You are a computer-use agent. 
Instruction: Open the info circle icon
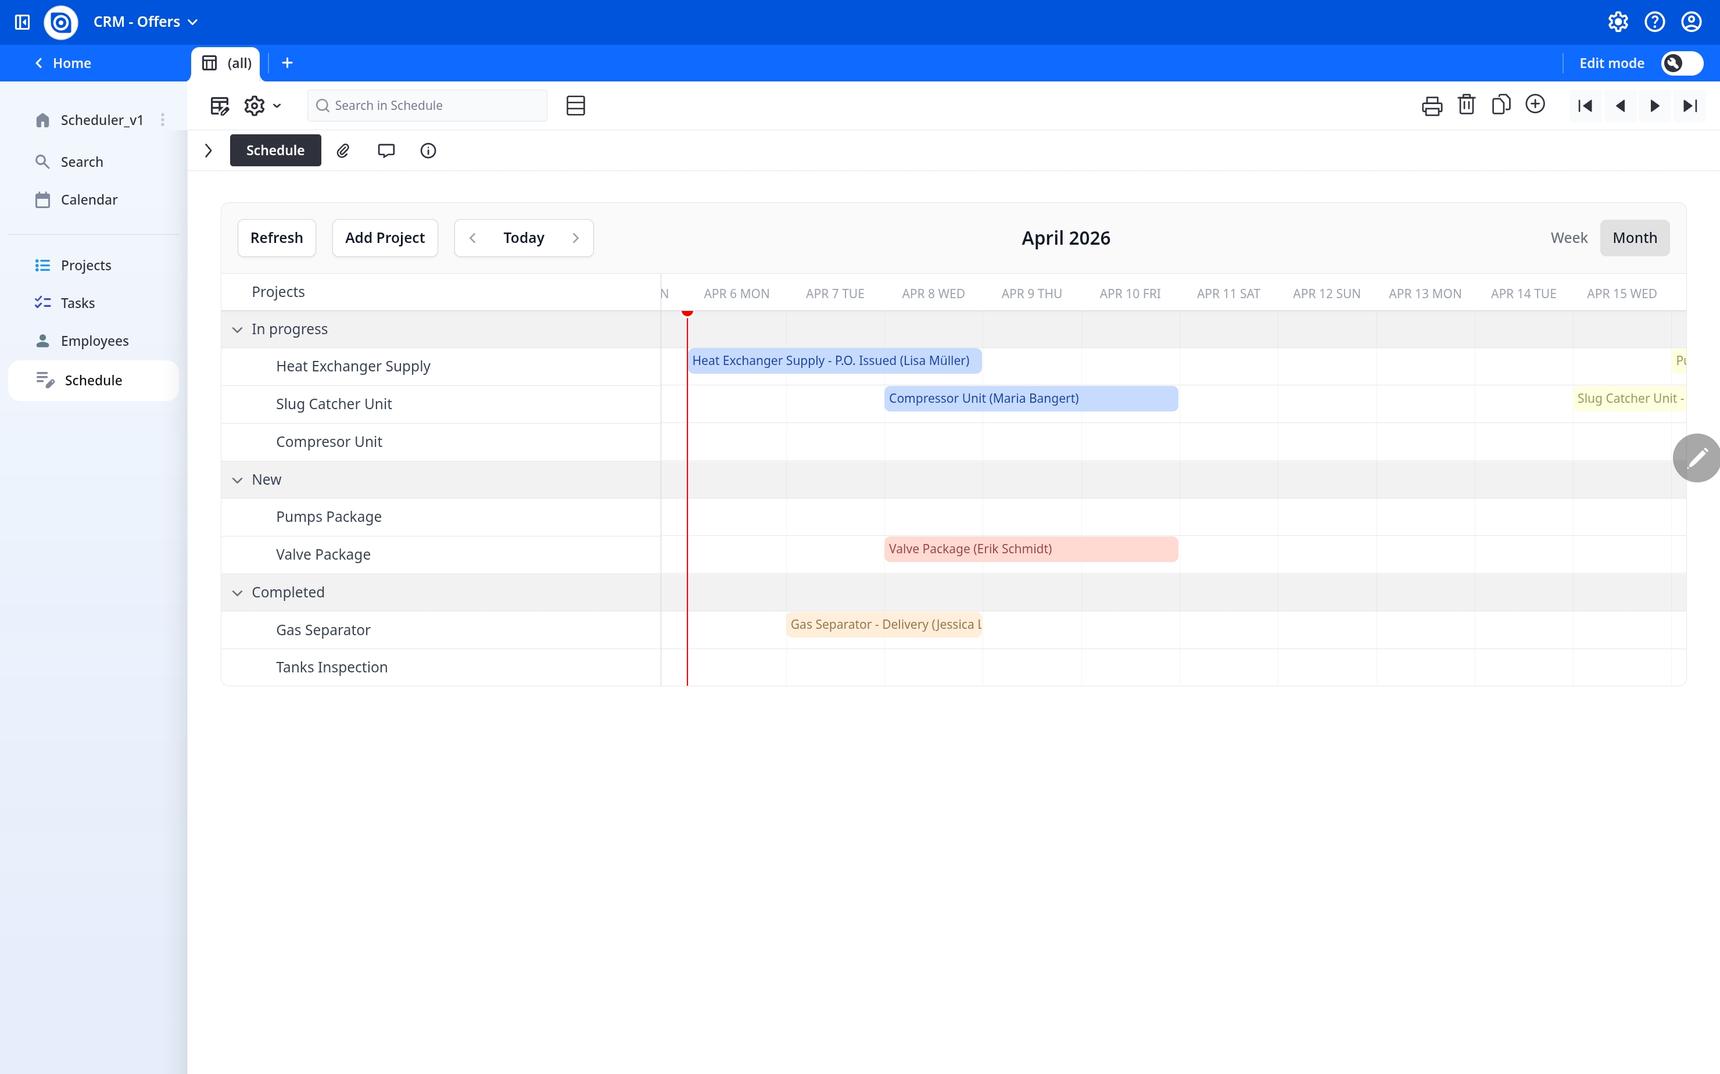pos(428,151)
